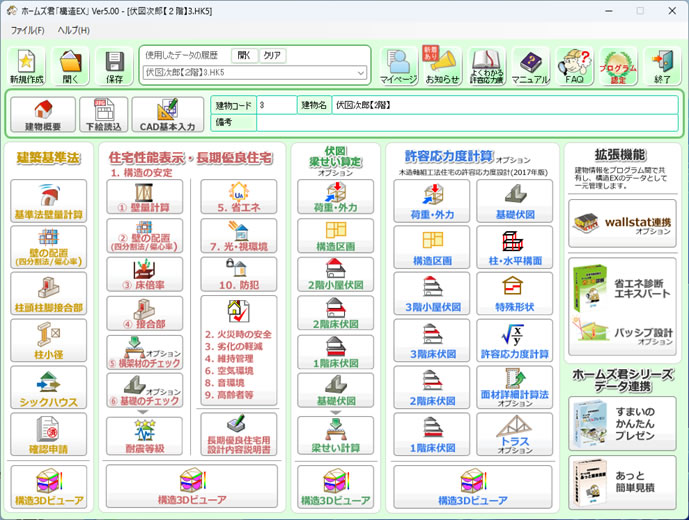
Task: Open 建物概要 house icon button
Action: click(43, 115)
